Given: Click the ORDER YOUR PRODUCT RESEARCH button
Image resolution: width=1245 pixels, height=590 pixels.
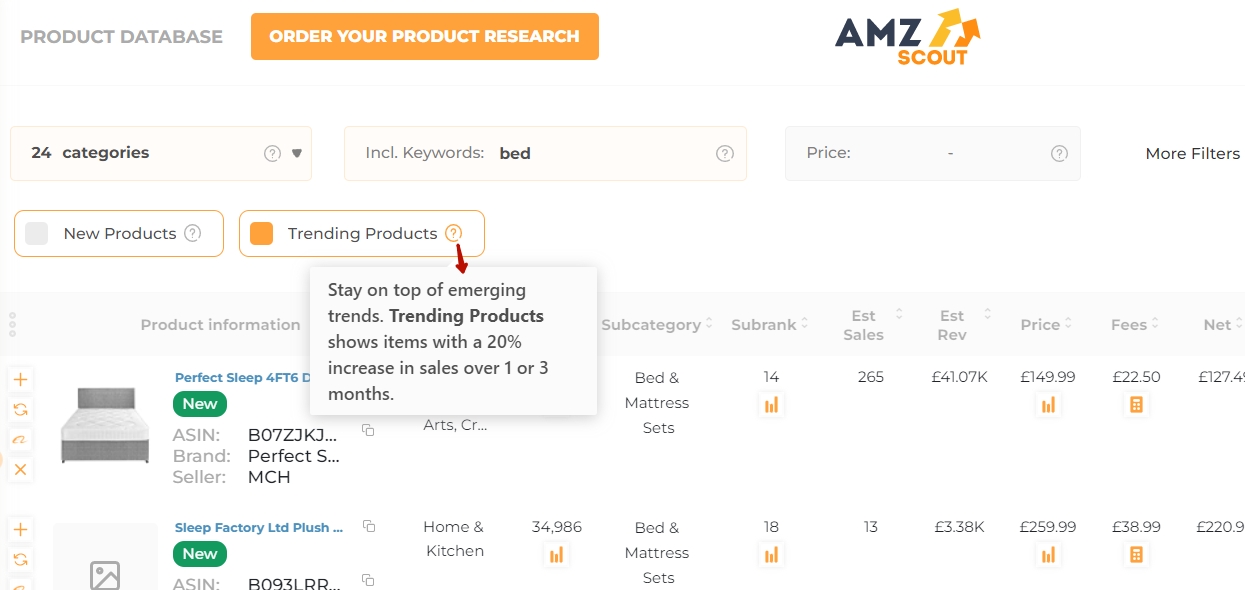Looking at the screenshot, I should click(424, 36).
